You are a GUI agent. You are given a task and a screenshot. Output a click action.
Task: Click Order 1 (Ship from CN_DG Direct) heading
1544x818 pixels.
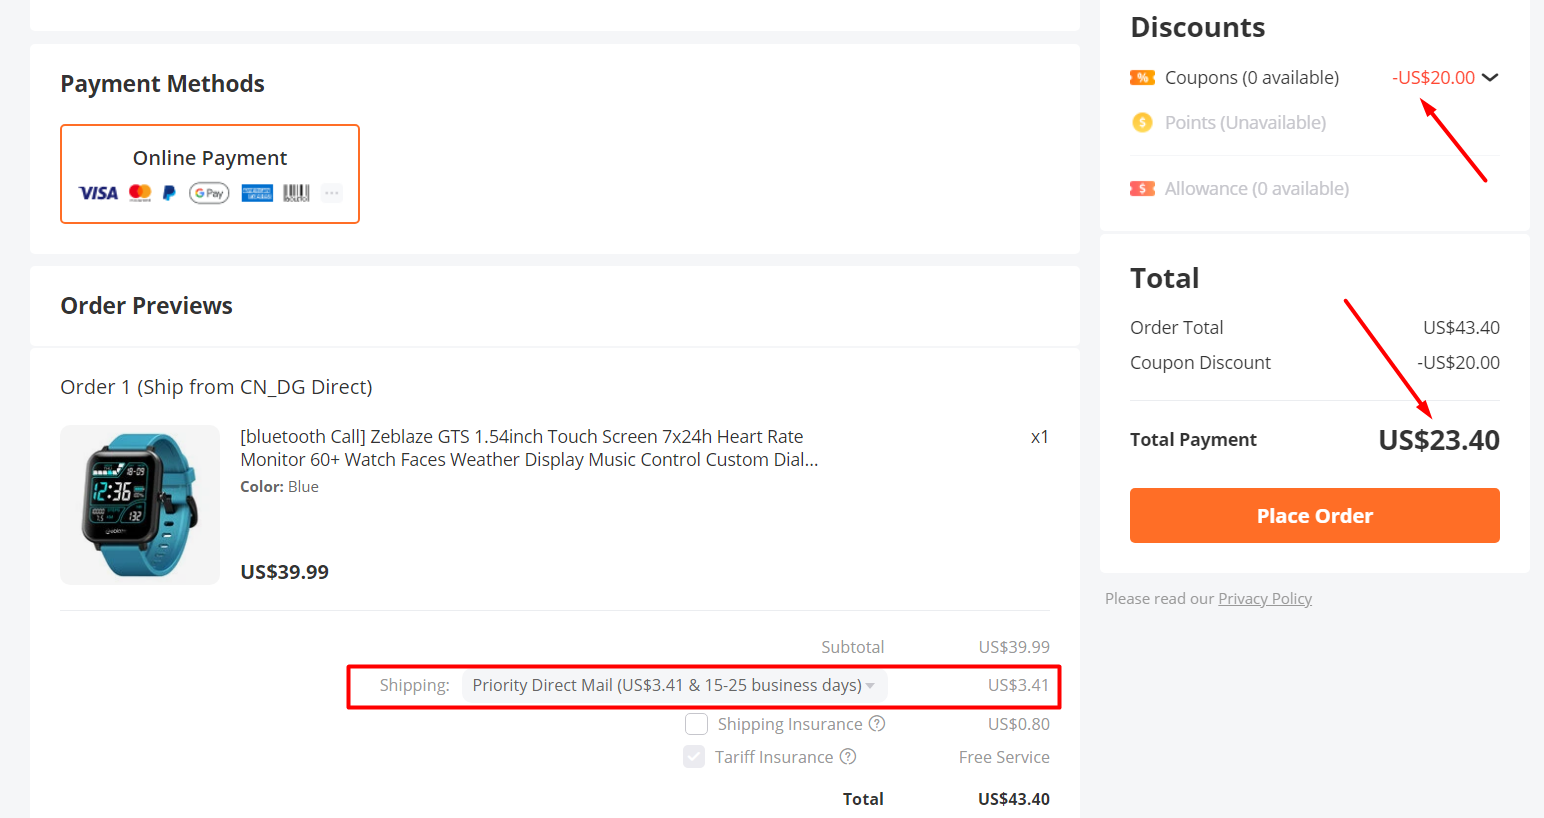point(216,387)
